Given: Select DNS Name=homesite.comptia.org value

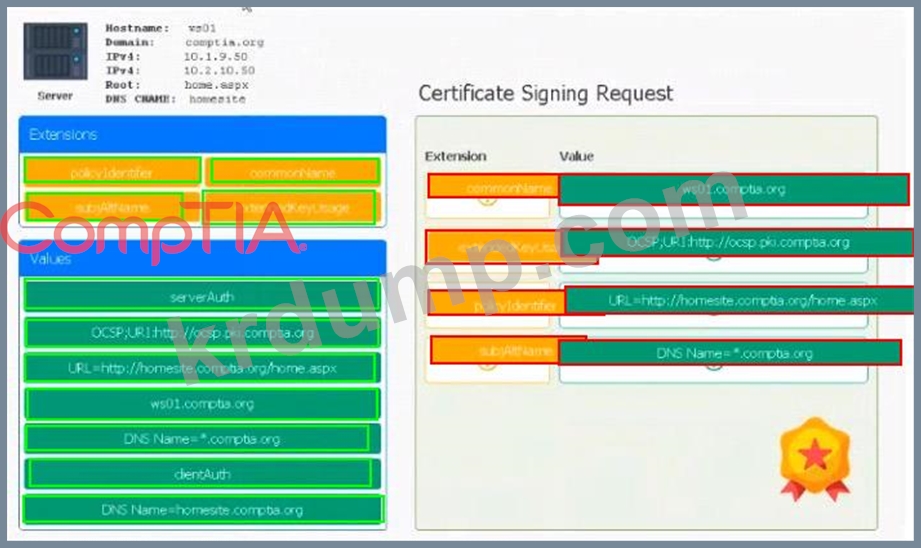Looking at the screenshot, I should 201,509.
